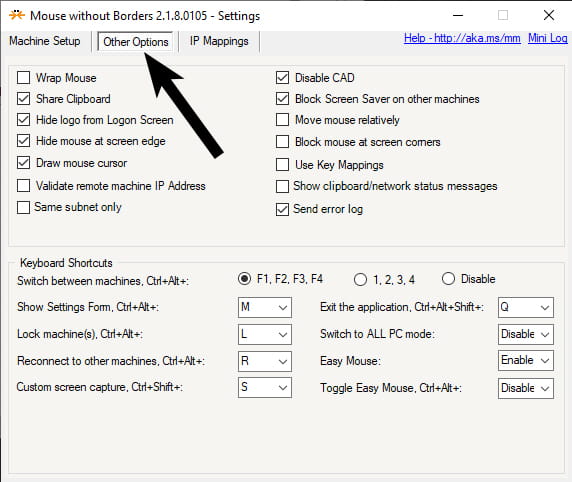
Task: Click the Lock machine(s), Ctrl+Alt+ label
Action: (80, 334)
